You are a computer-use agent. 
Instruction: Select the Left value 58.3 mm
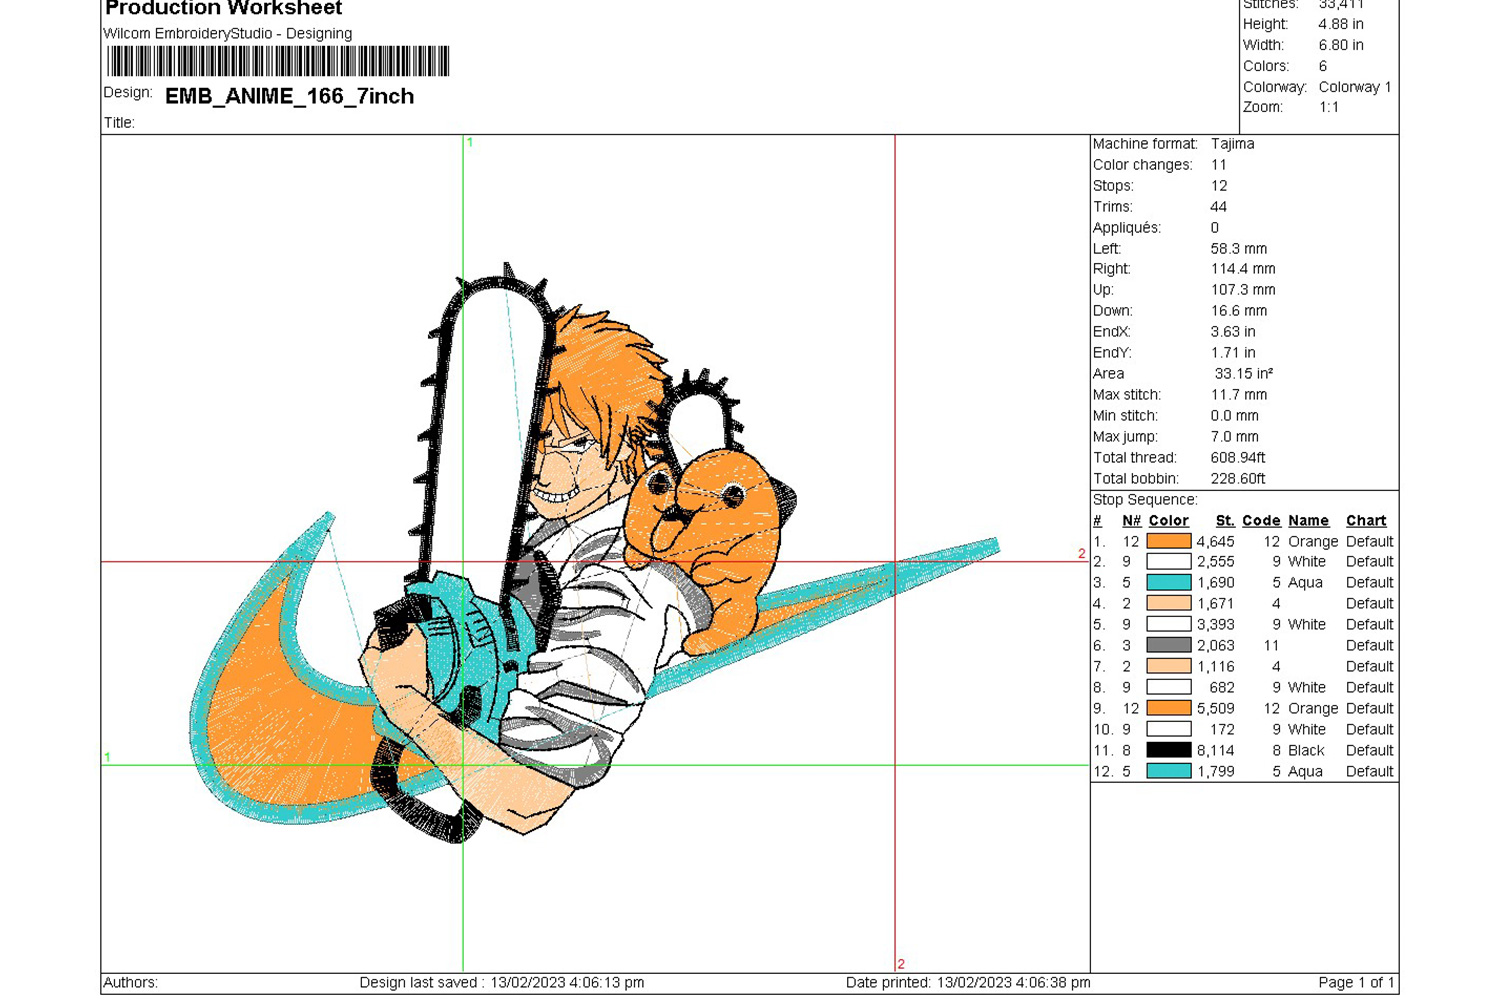1238,248
